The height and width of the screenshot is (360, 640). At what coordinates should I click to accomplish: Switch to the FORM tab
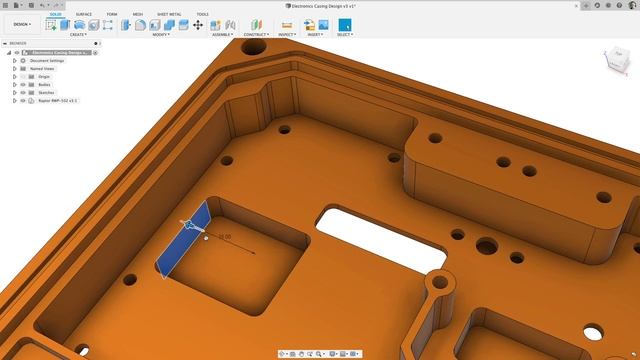(x=112, y=14)
